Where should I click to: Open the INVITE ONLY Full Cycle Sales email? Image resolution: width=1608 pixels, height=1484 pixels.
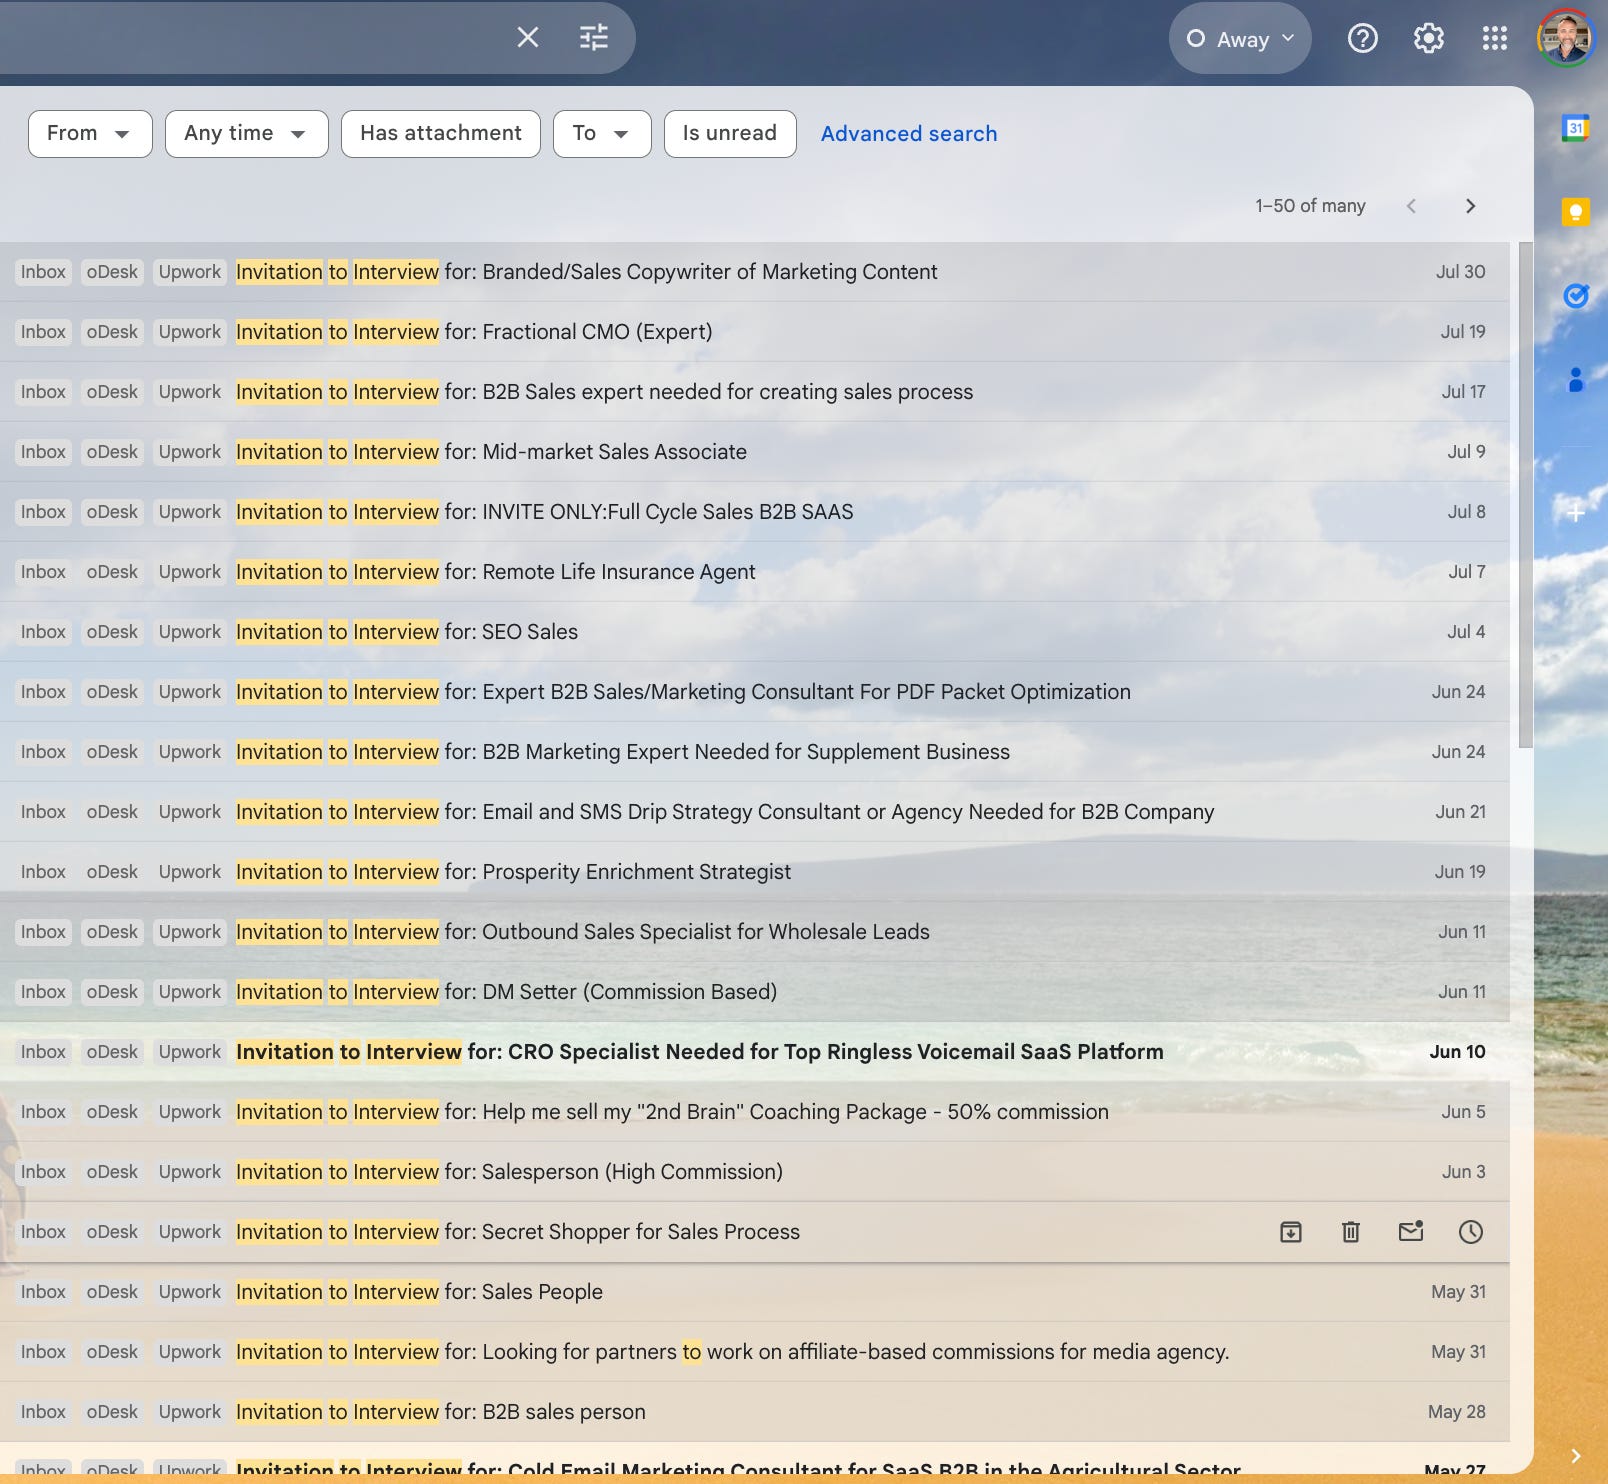point(755,512)
